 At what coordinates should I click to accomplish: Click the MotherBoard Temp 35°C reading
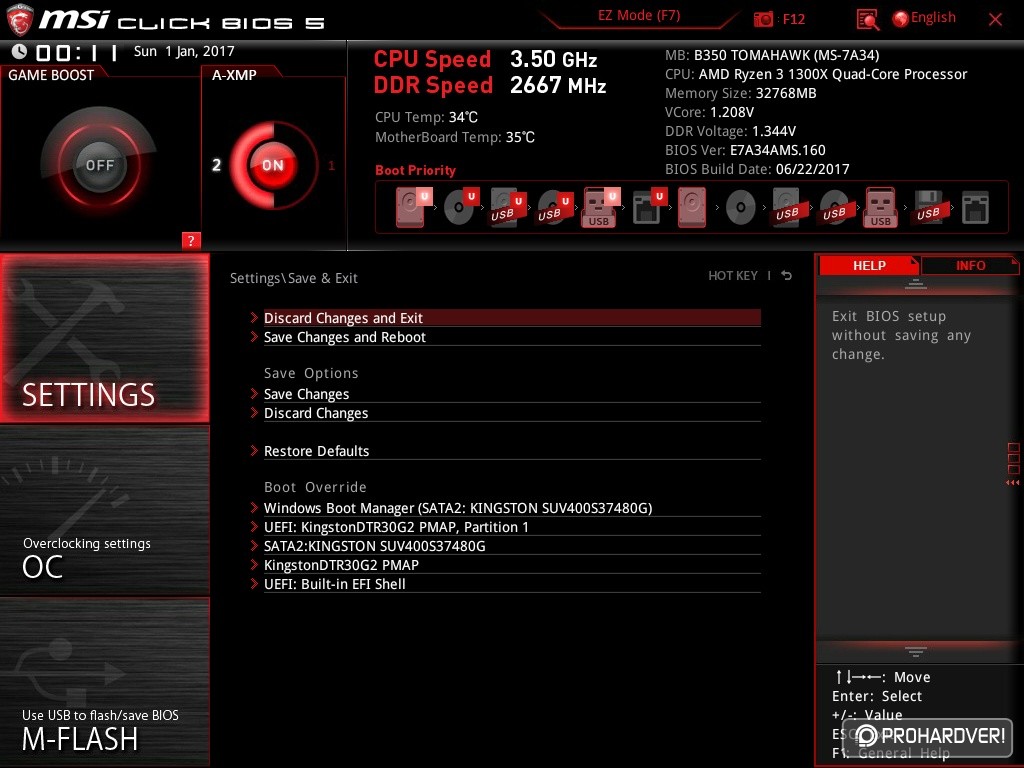point(455,137)
